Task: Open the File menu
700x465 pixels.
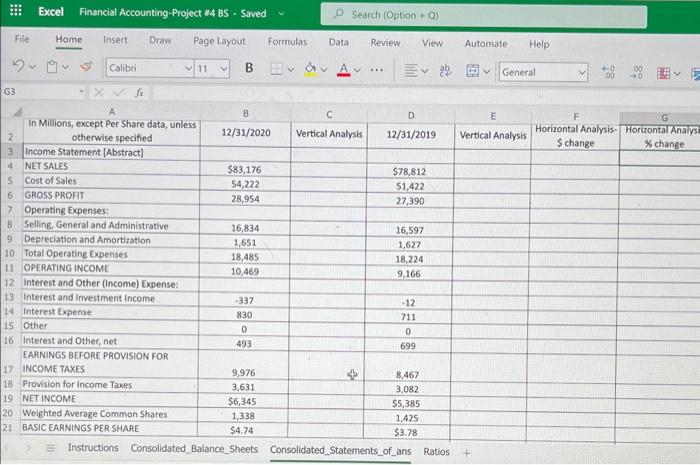Action: (22, 39)
